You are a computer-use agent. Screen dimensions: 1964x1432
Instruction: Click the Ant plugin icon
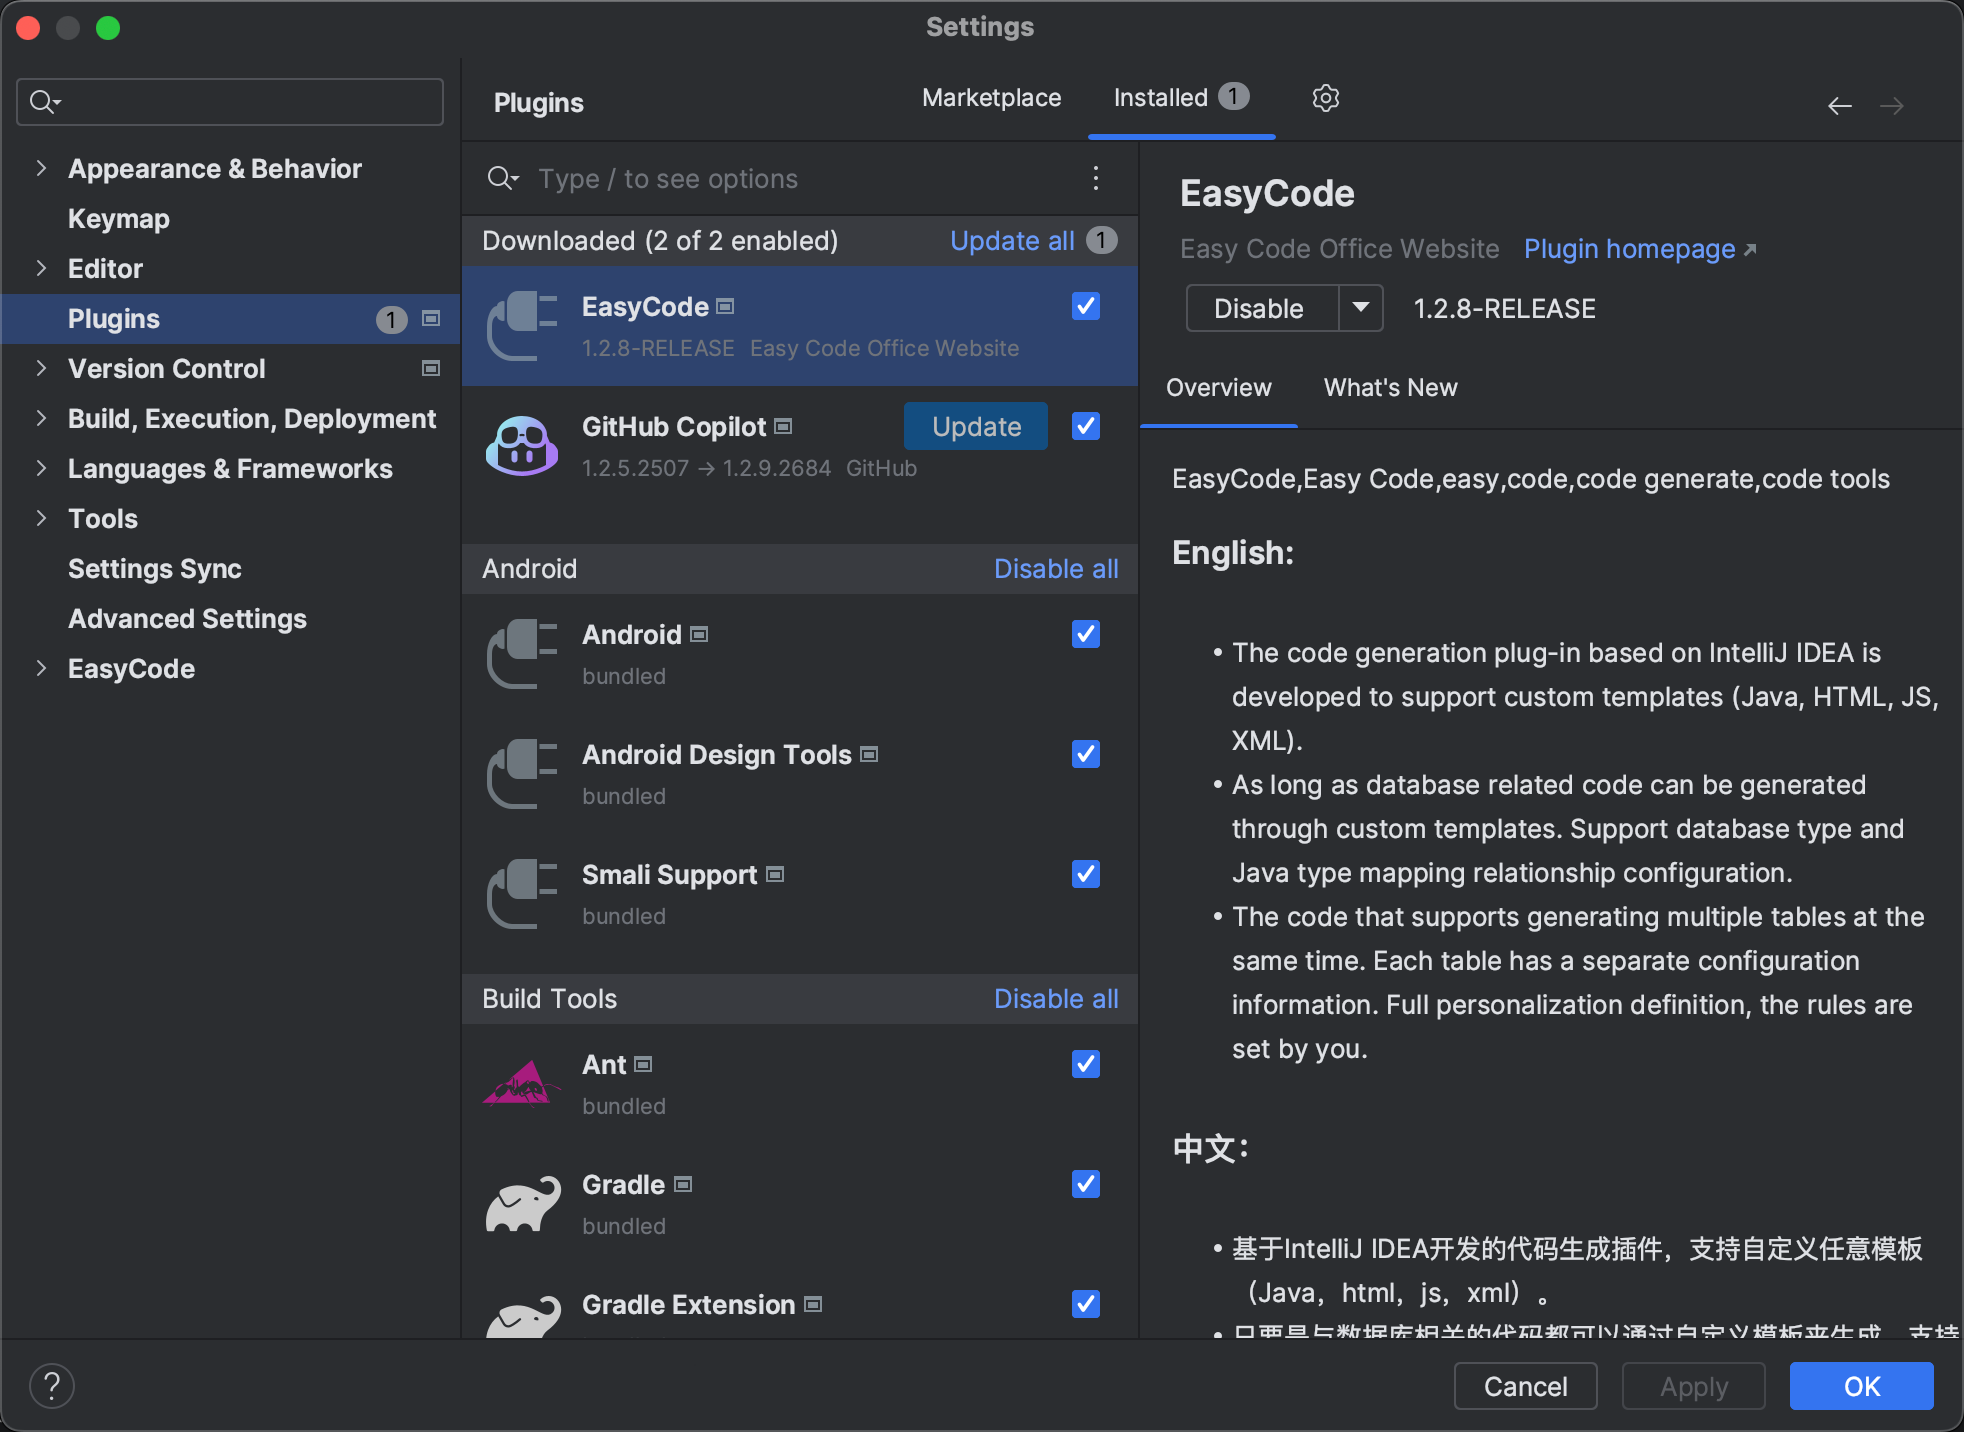click(521, 1084)
